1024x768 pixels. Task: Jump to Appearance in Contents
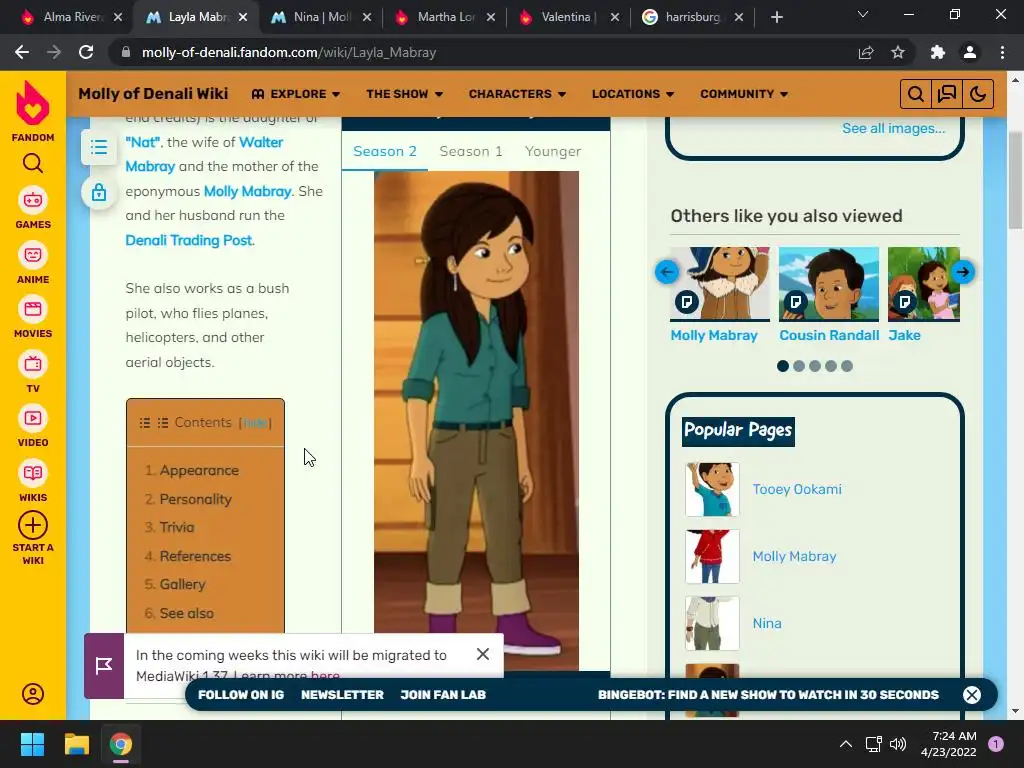pos(199,470)
